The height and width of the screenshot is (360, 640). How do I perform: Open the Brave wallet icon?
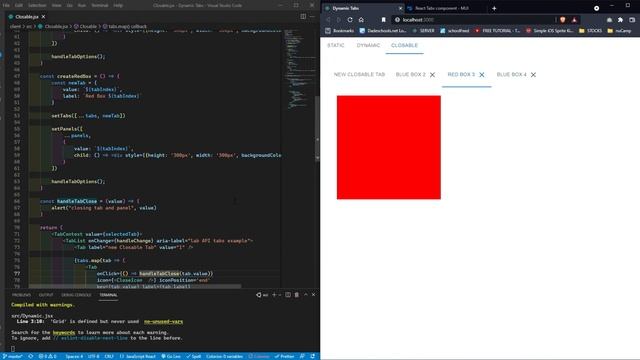click(632, 20)
